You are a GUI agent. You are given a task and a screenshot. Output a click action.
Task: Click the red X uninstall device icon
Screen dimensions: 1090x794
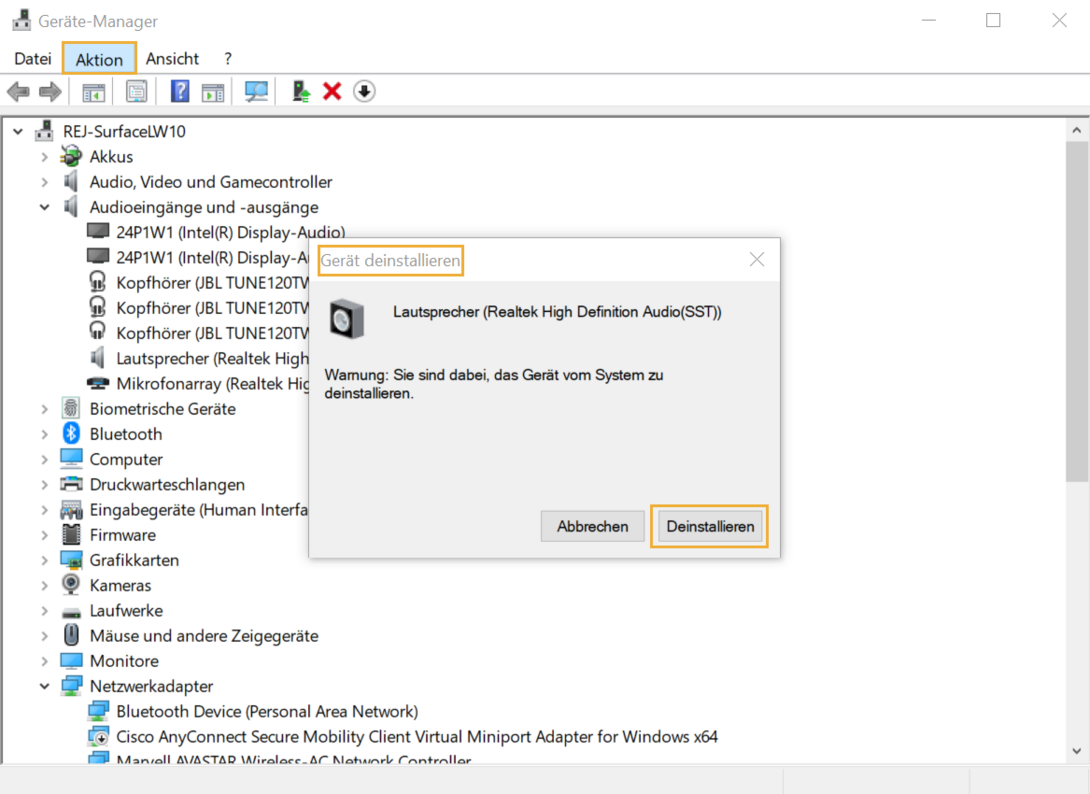tap(332, 91)
